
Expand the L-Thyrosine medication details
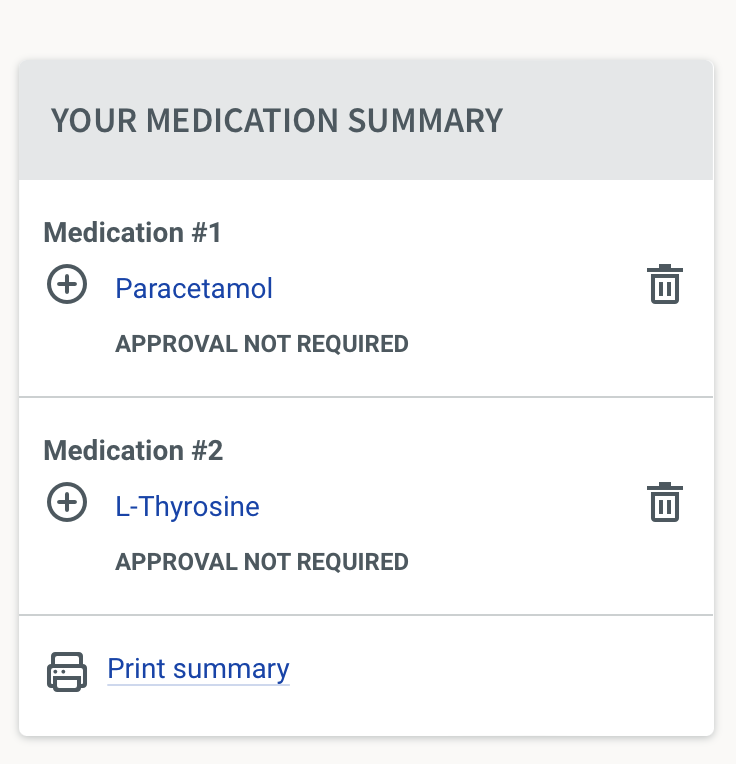coord(67,503)
